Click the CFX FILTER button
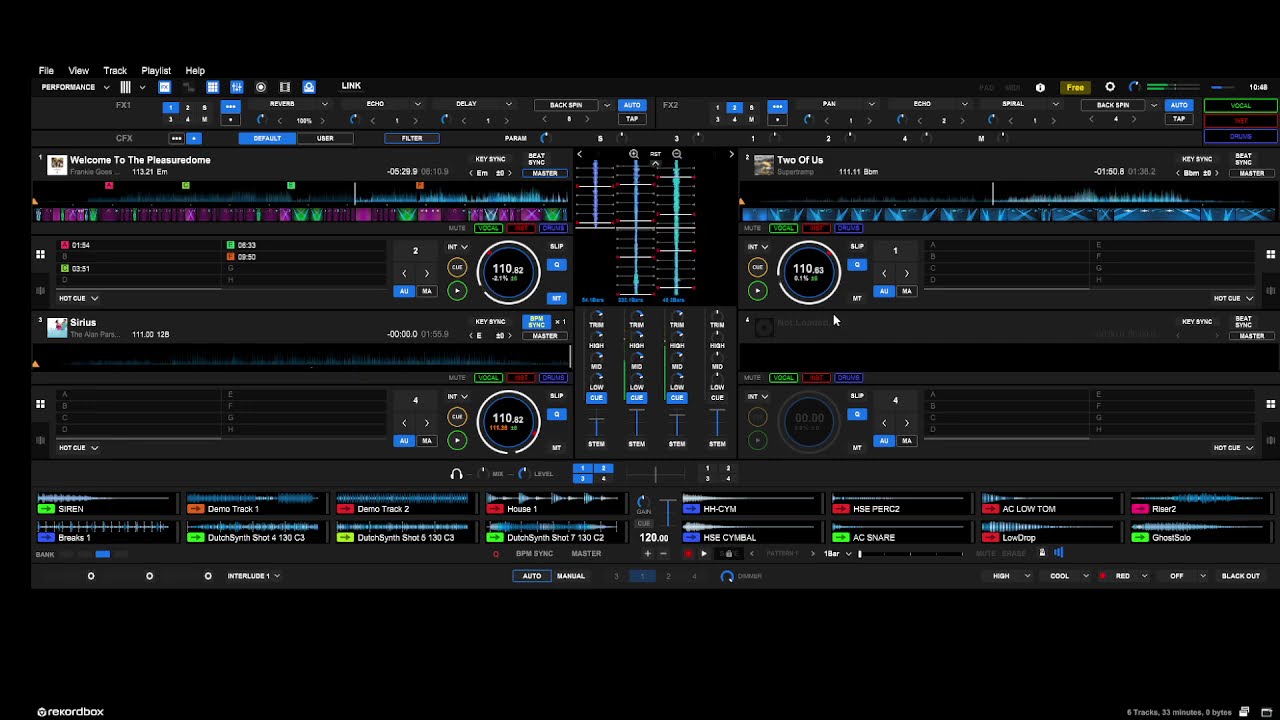The image size is (1280, 720). [x=412, y=138]
